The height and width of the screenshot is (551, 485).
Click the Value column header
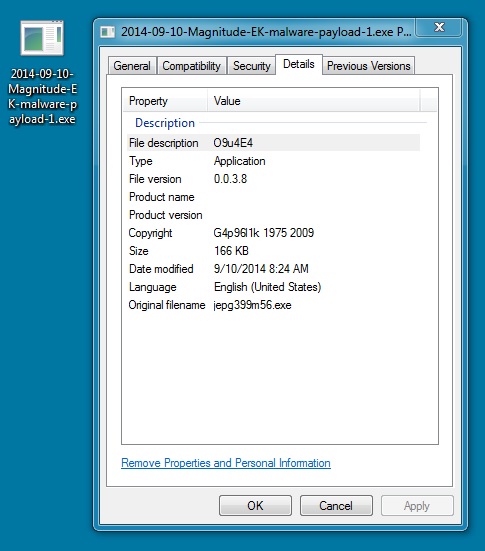[313, 101]
